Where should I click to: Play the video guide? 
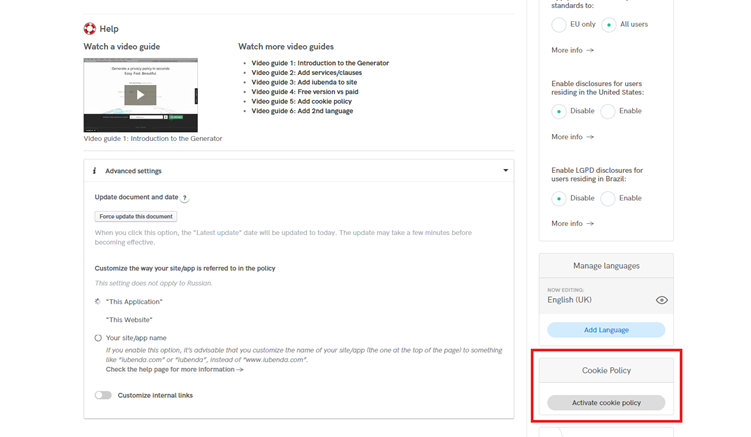coord(140,95)
